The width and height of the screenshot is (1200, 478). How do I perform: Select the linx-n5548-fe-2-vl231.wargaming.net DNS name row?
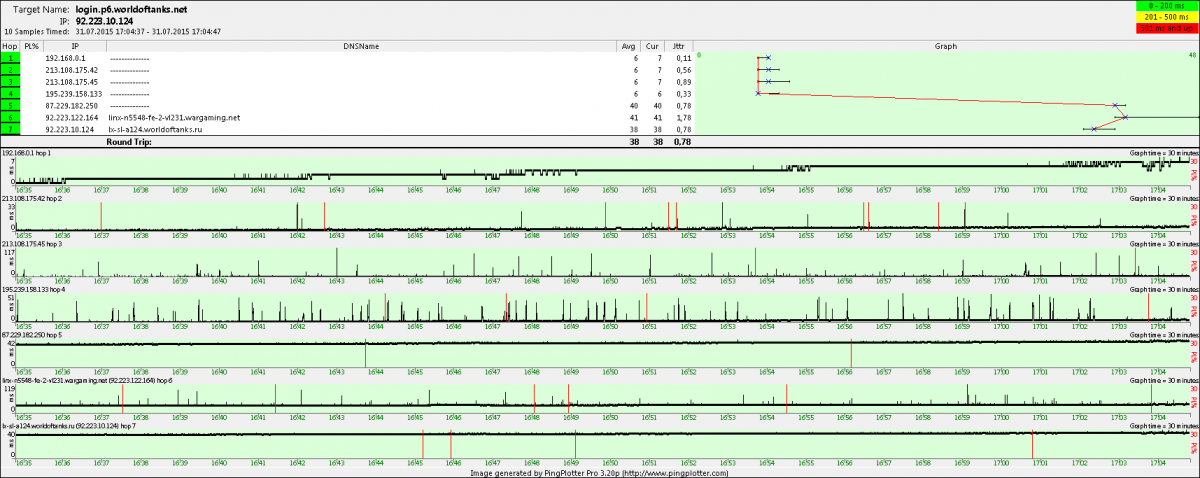174,117
